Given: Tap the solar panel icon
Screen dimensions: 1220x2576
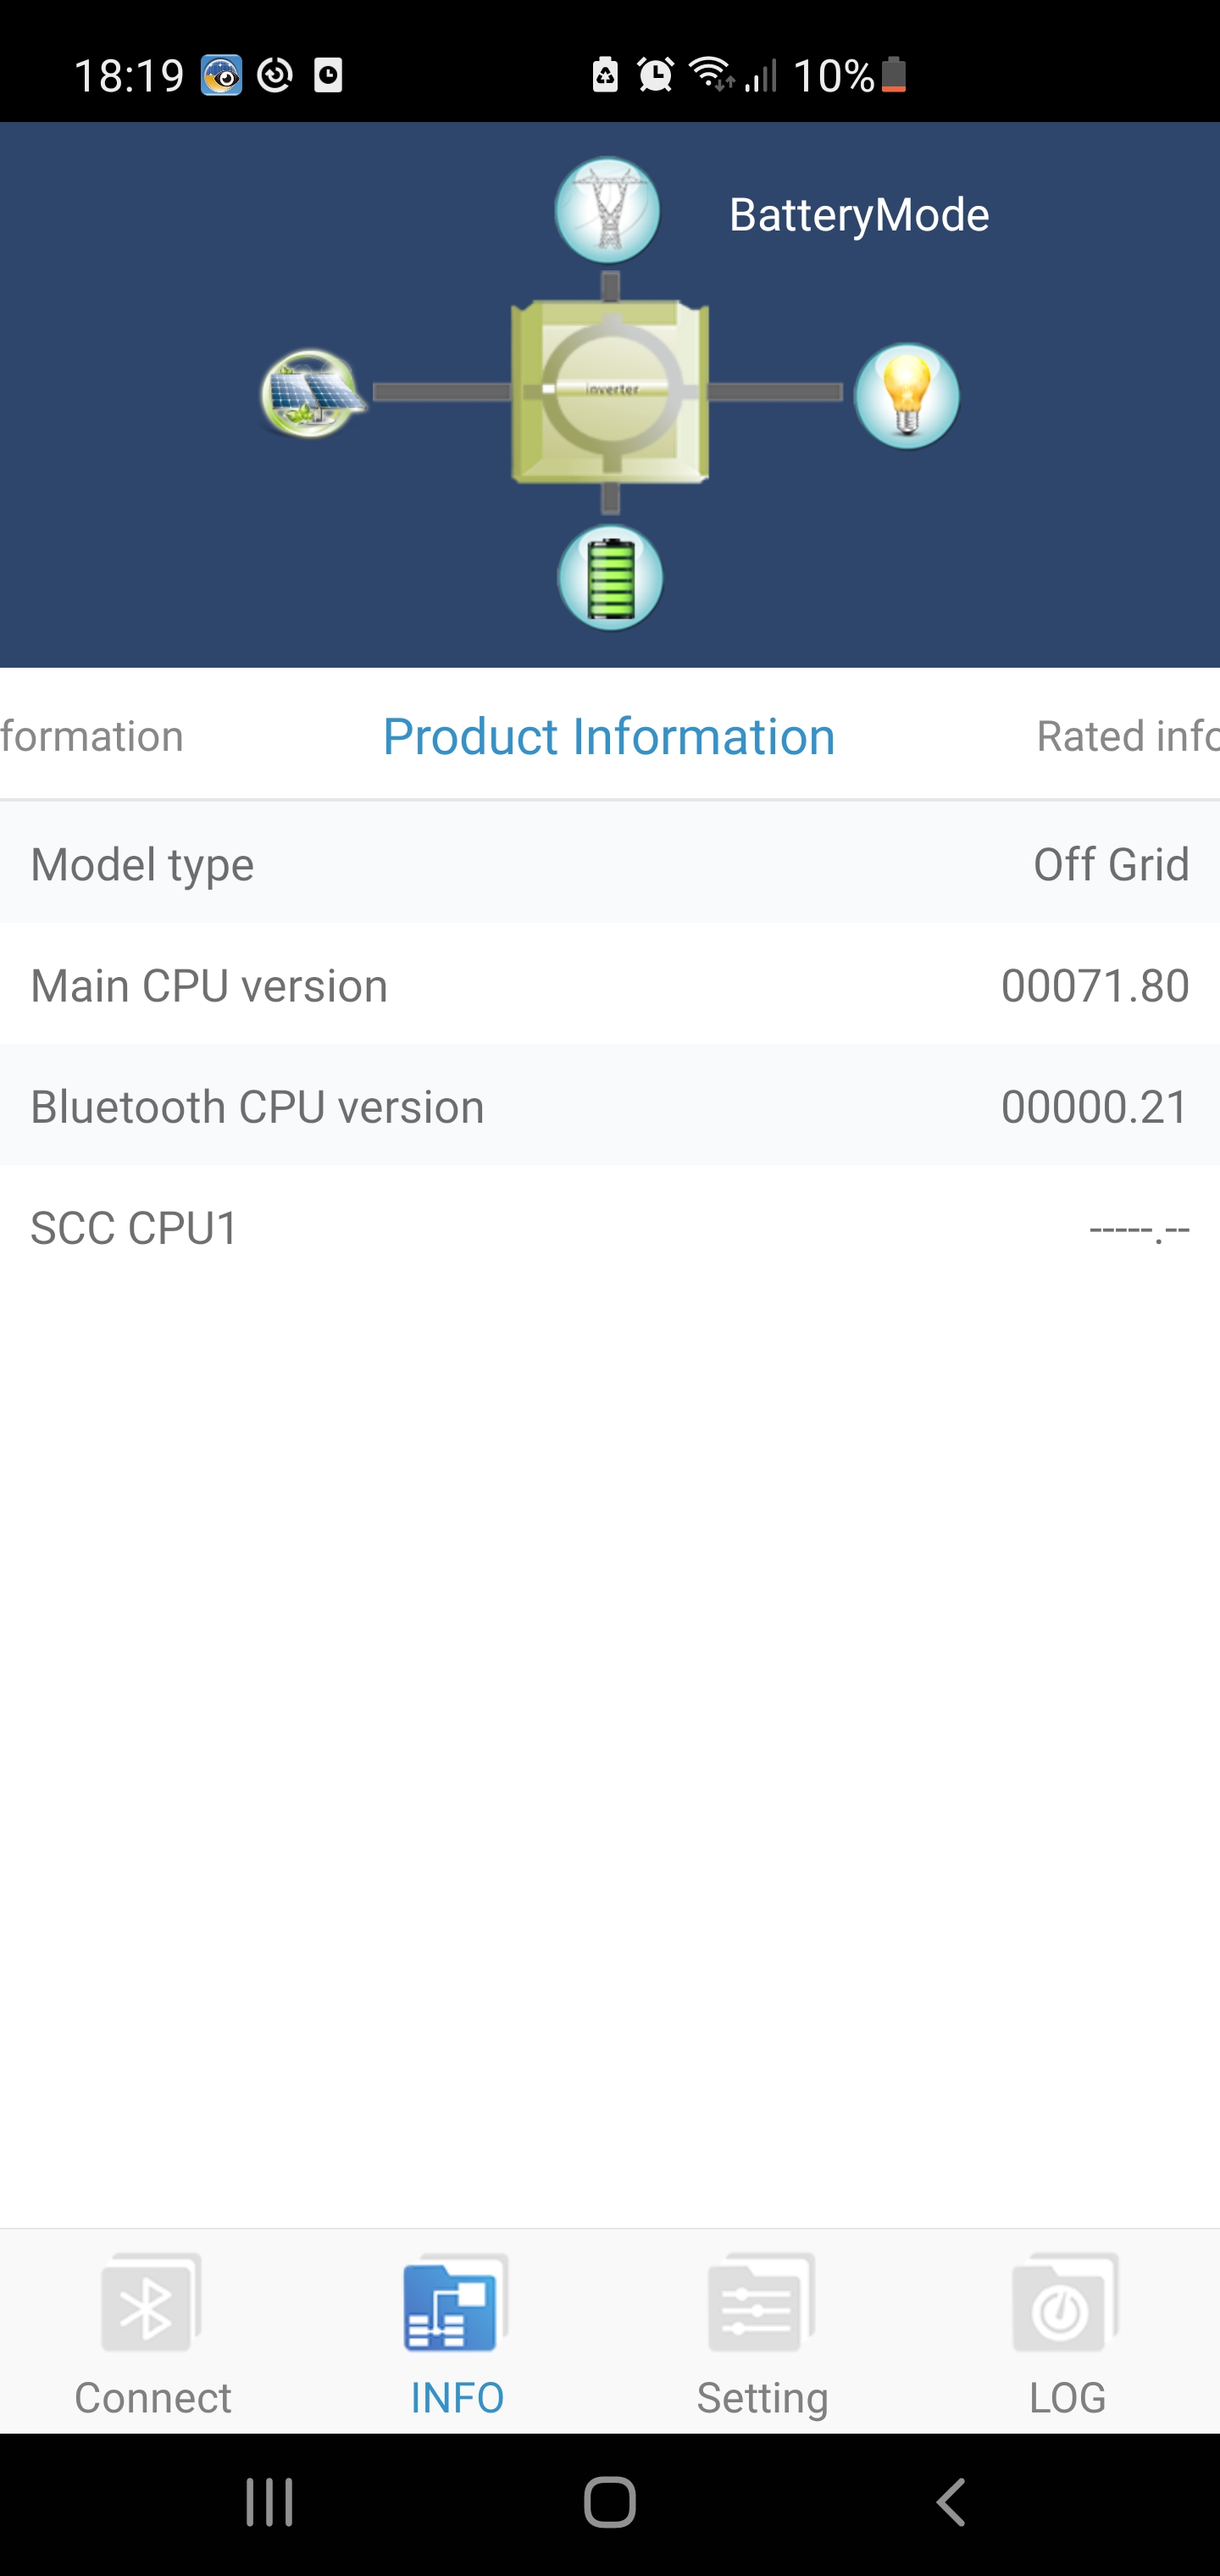Looking at the screenshot, I should [x=312, y=393].
